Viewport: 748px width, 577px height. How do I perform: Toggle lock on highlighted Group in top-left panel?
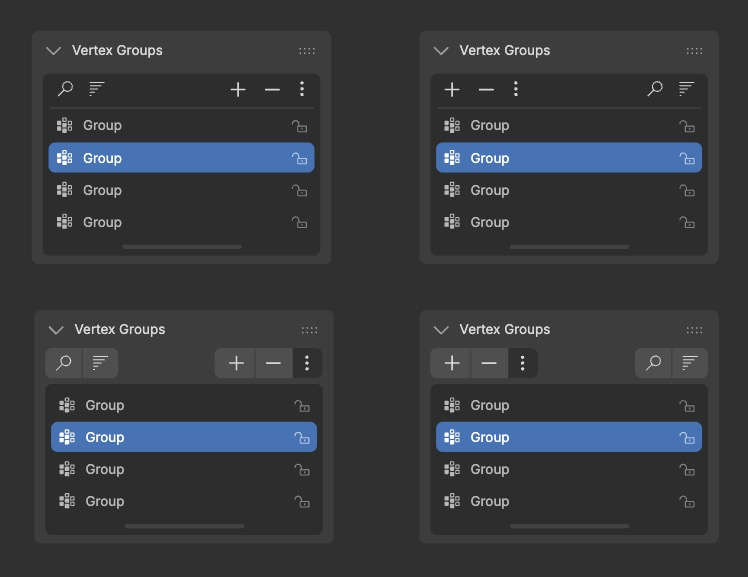tap(300, 158)
